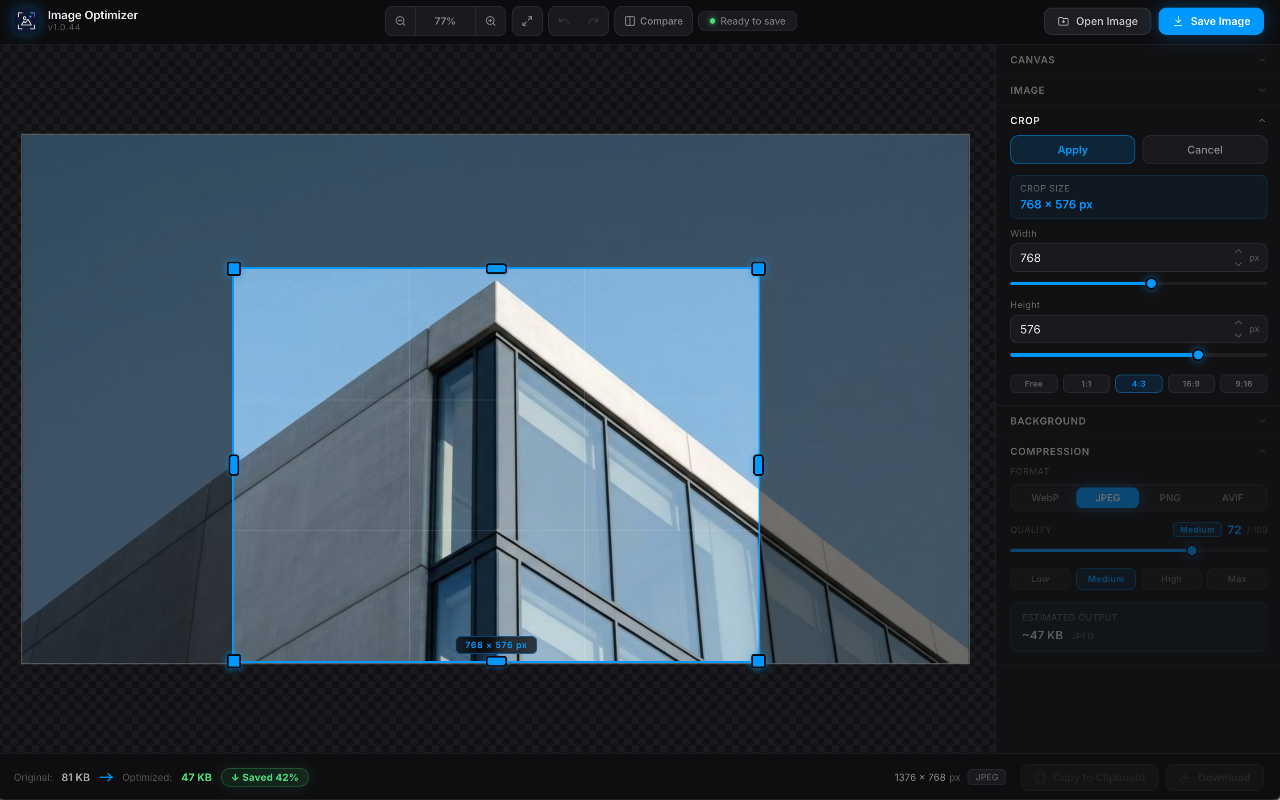
Task: Click the Save Image button
Action: click(x=1211, y=21)
